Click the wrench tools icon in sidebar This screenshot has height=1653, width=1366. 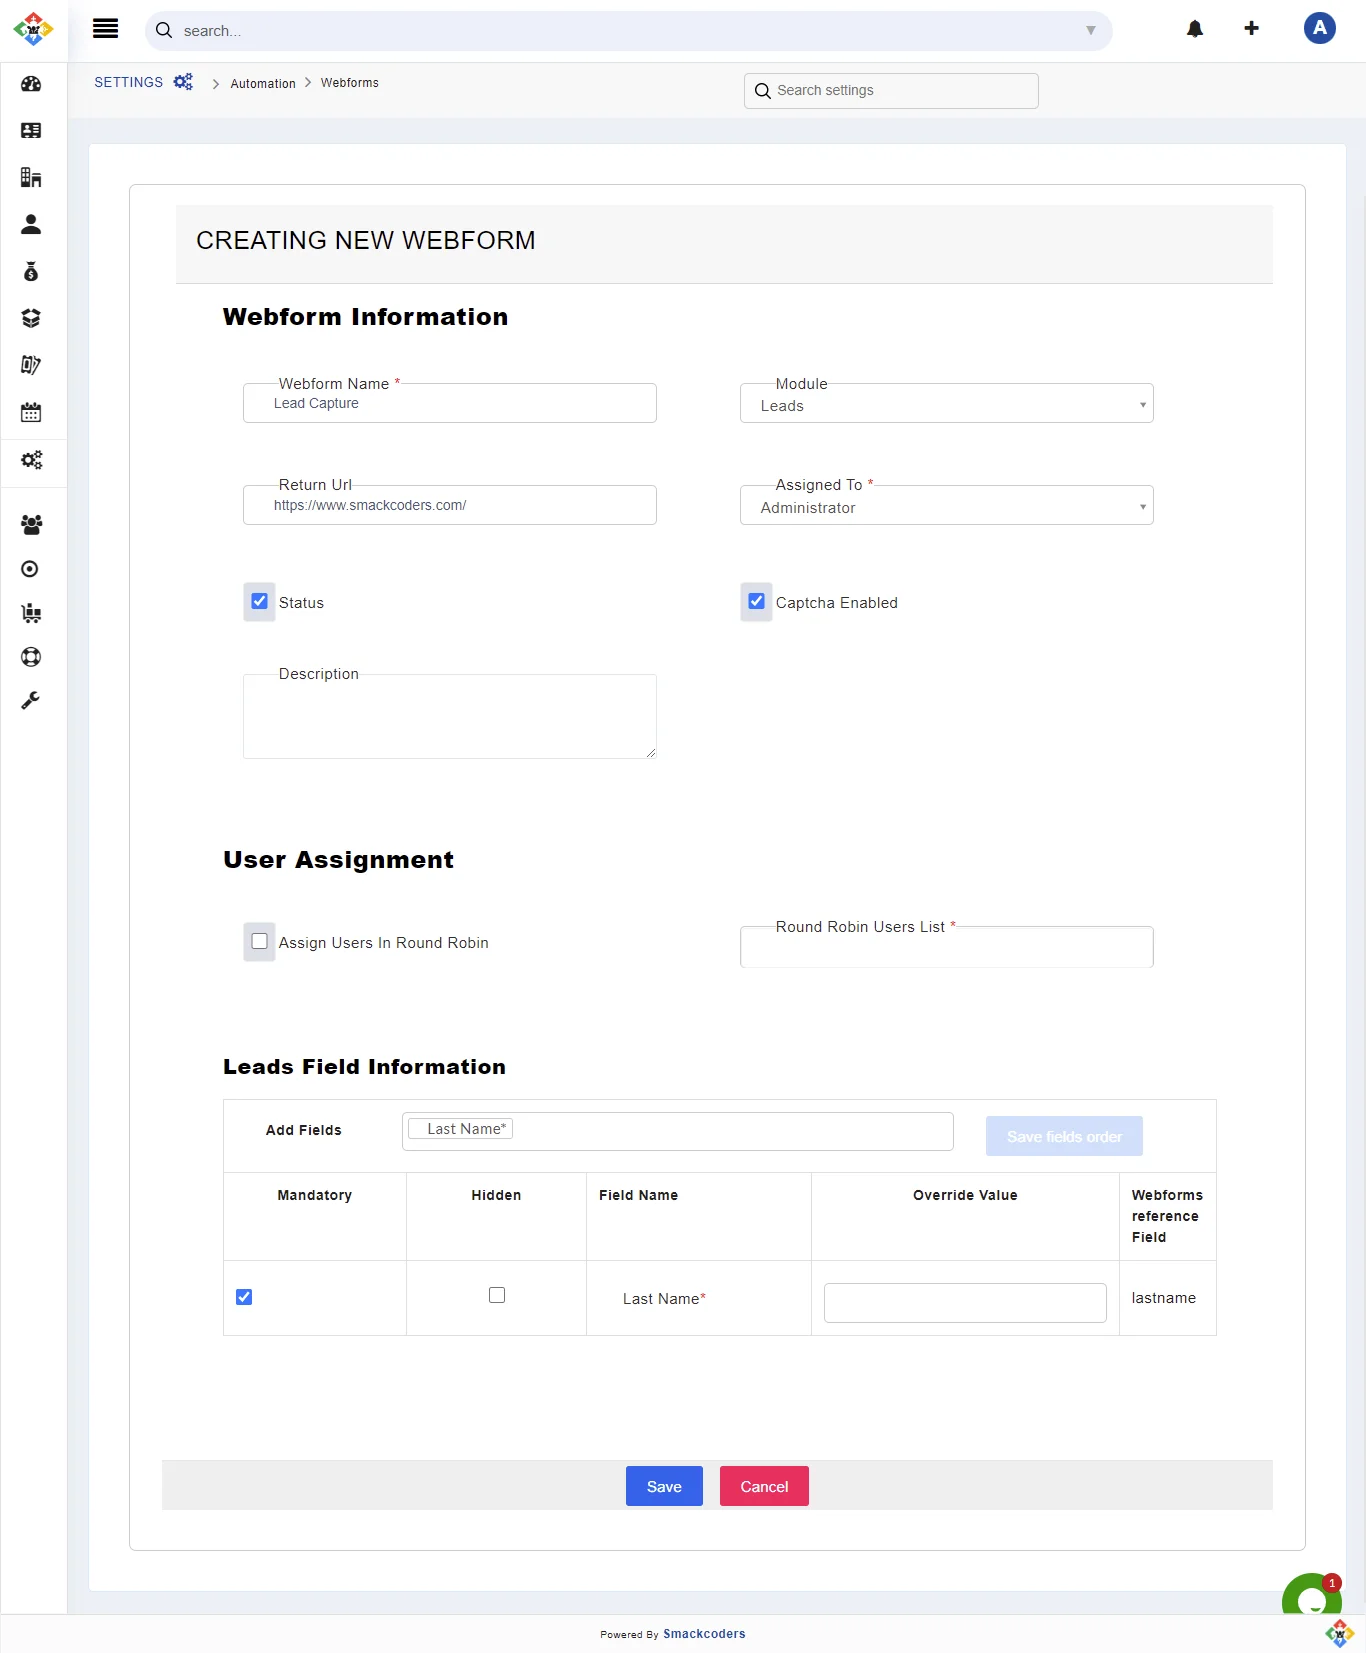(x=31, y=701)
